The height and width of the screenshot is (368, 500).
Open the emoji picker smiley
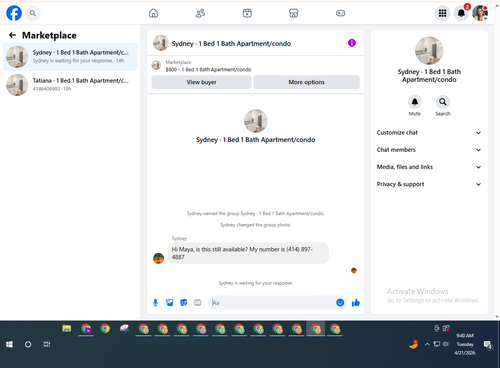pos(340,303)
